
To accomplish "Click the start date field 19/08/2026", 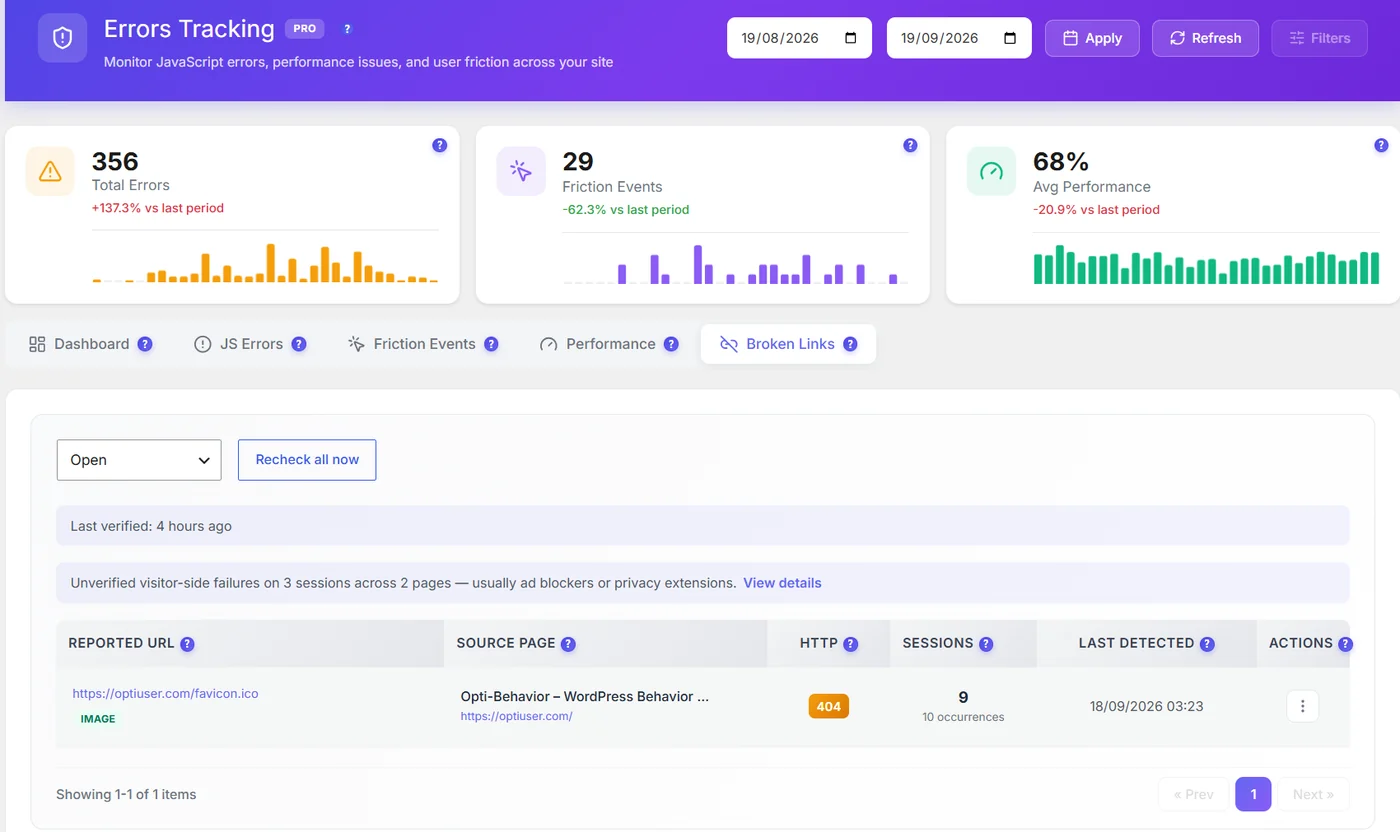I will pyautogui.click(x=799, y=38).
